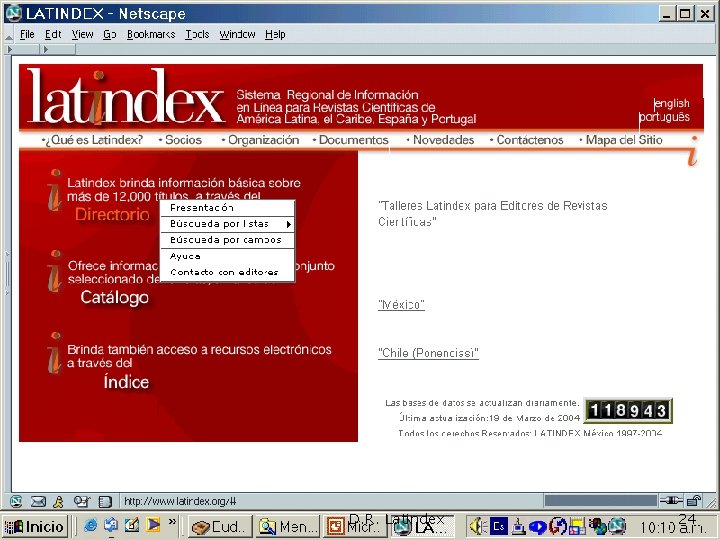Image resolution: width=720 pixels, height=540 pixels.
Task: Click the security padlock icon in status bar
Action: click(694, 501)
